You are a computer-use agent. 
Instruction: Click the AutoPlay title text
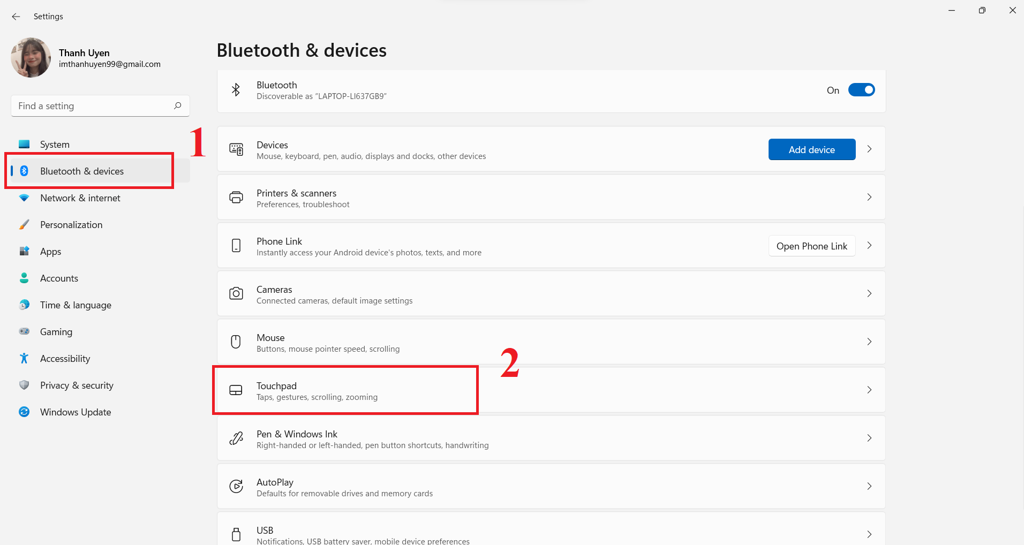[x=275, y=482]
